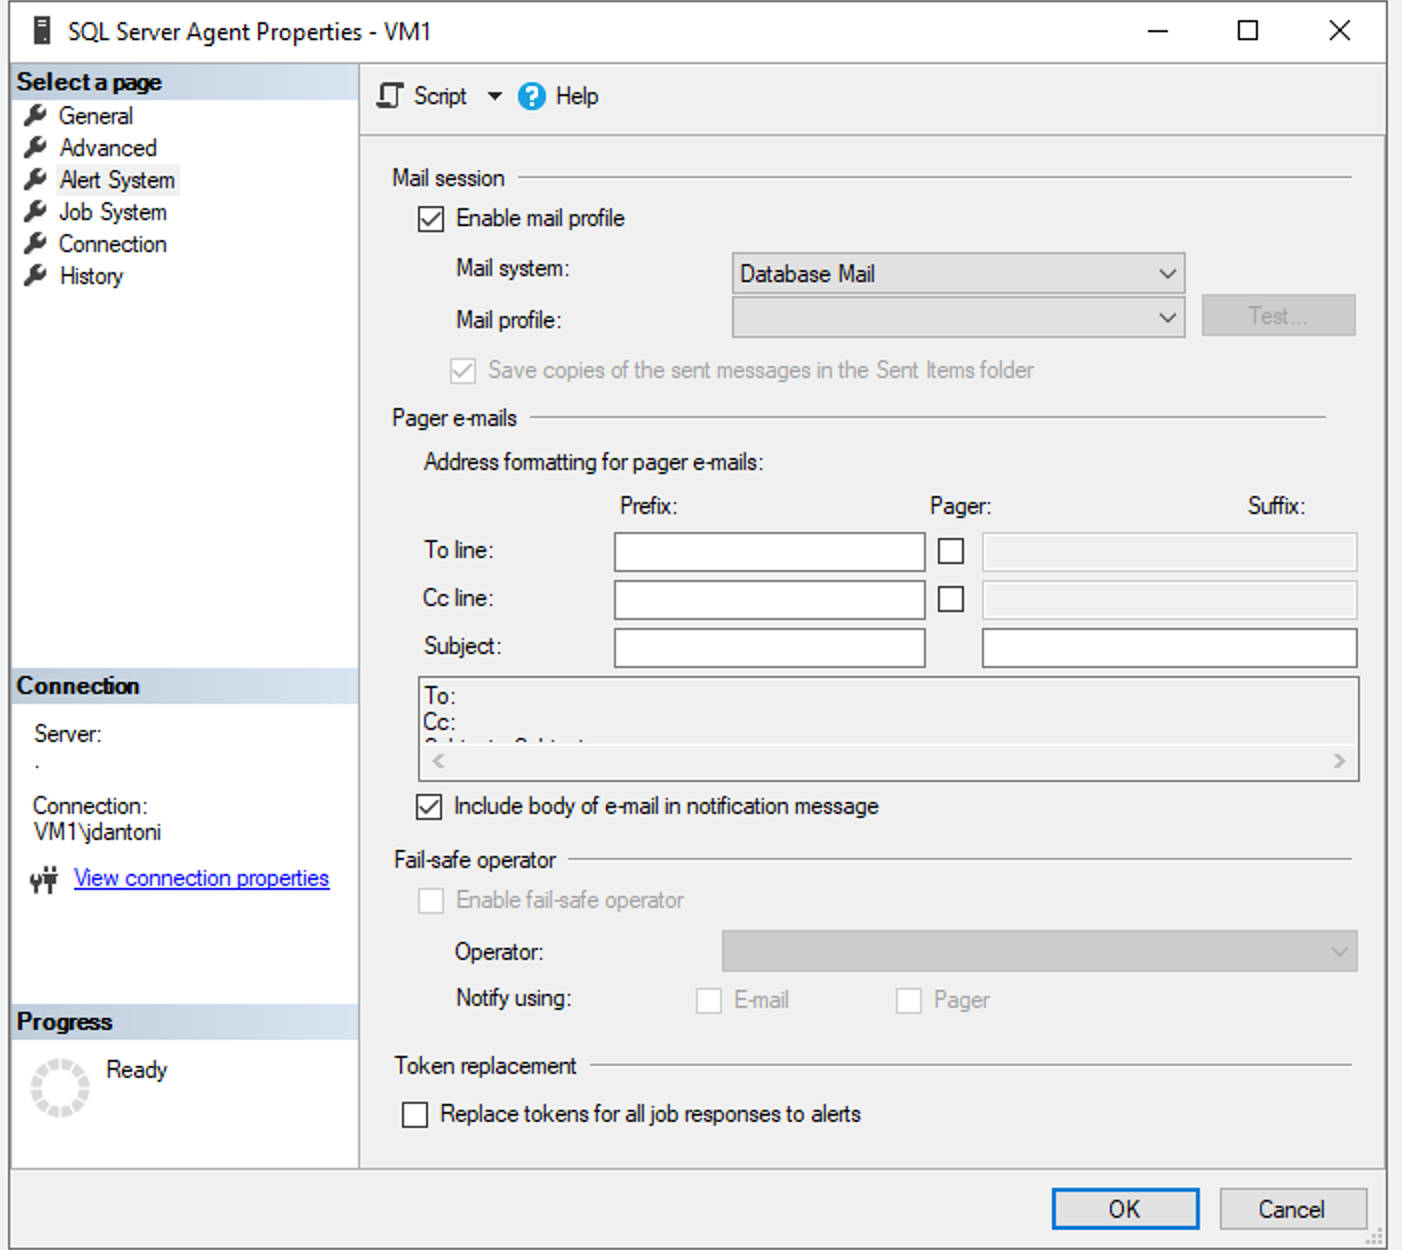Switch to the General page
The image size is (1402, 1250).
click(x=96, y=115)
